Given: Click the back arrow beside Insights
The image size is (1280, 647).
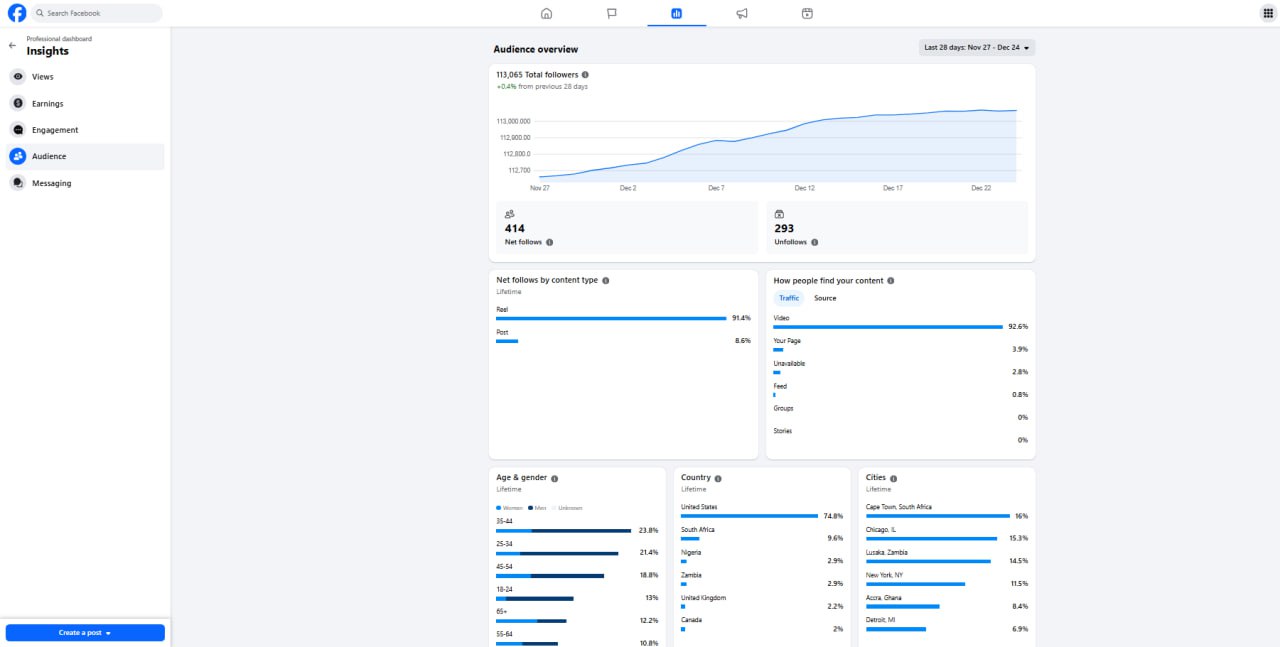Looking at the screenshot, I should pyautogui.click(x=12, y=46).
